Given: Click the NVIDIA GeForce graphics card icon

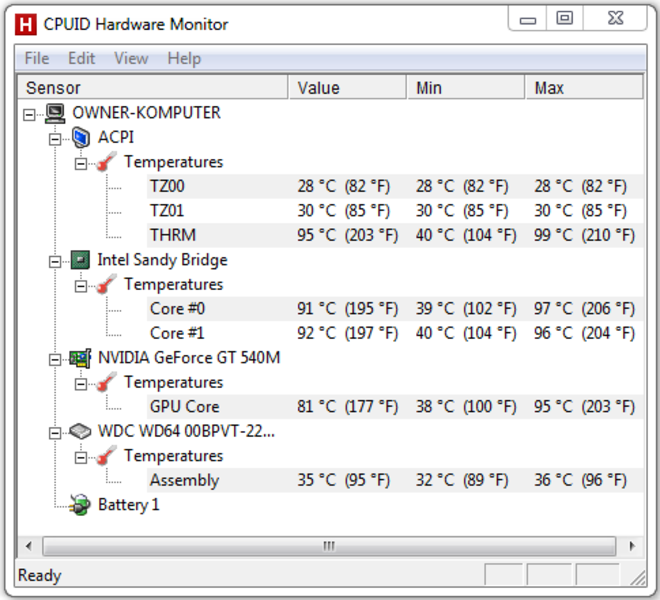Looking at the screenshot, I should (80, 358).
